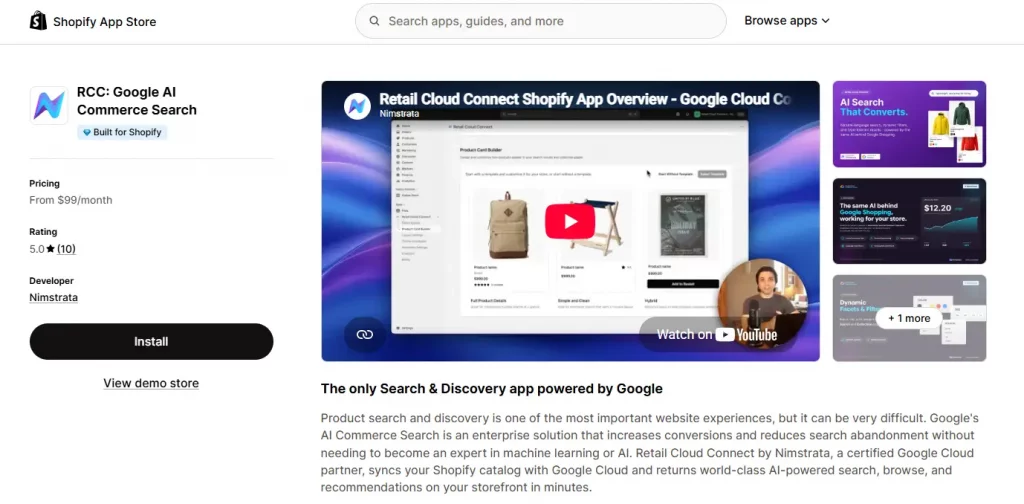The width and height of the screenshot is (1024, 504).
Task: Click the Install button
Action: pos(152,341)
